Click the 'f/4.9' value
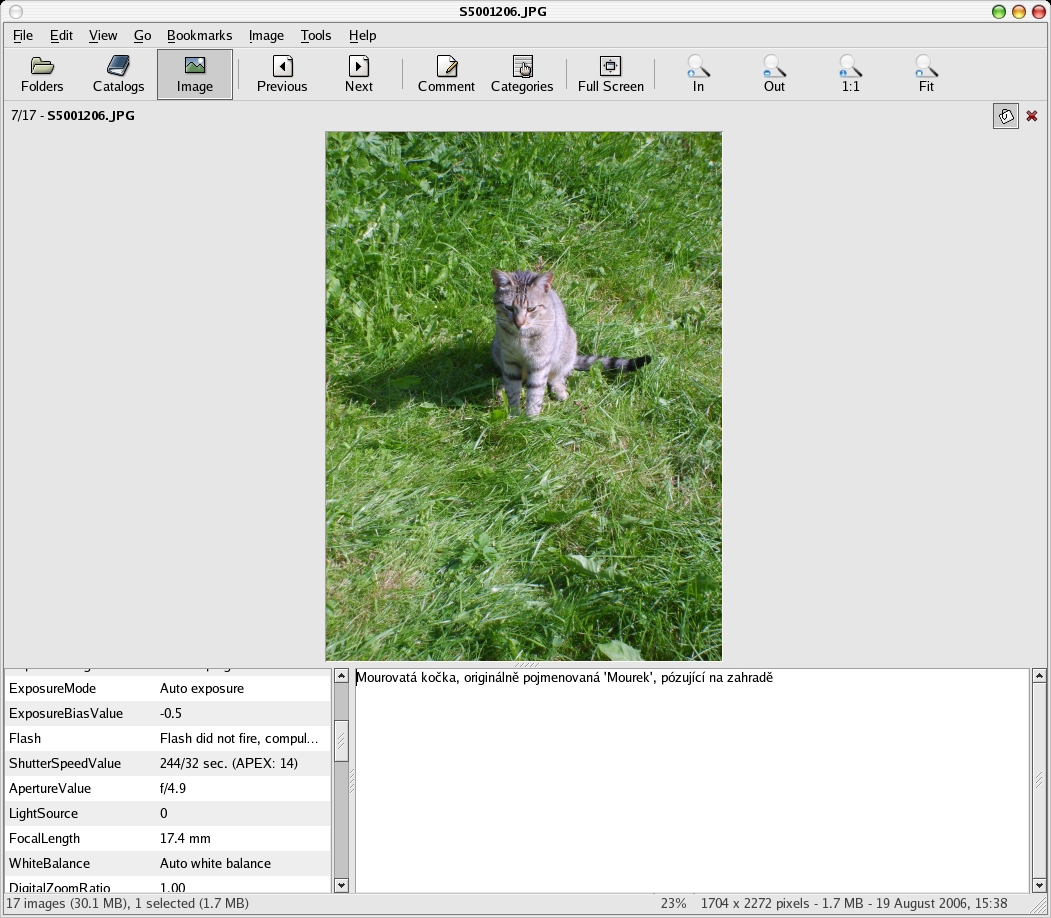Screen dimensions: 1051x918 click(173, 788)
